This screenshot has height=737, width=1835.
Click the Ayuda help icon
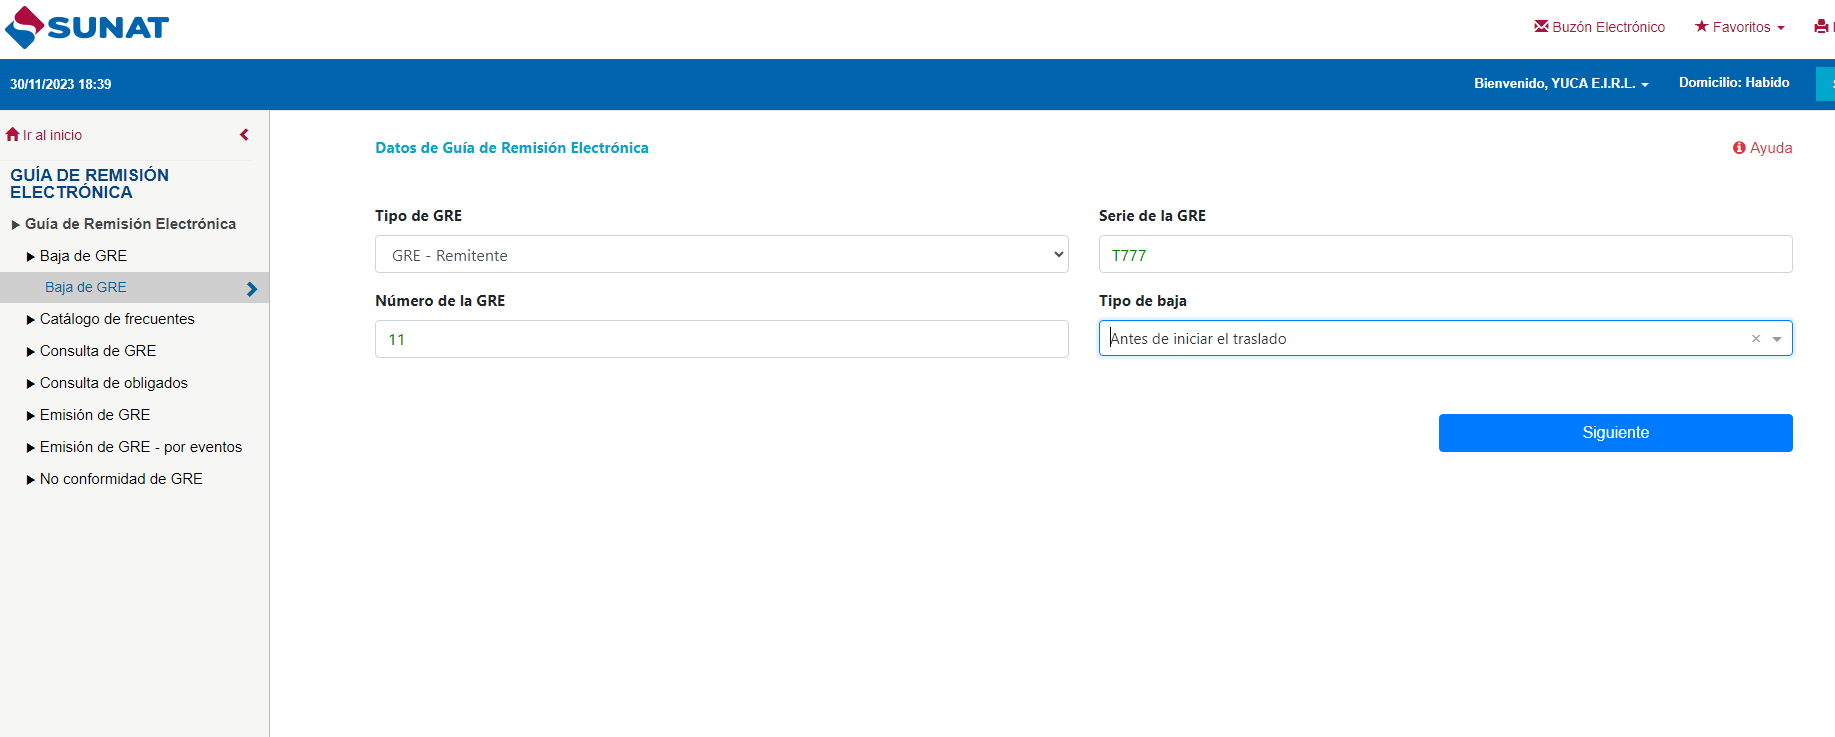(x=1739, y=148)
